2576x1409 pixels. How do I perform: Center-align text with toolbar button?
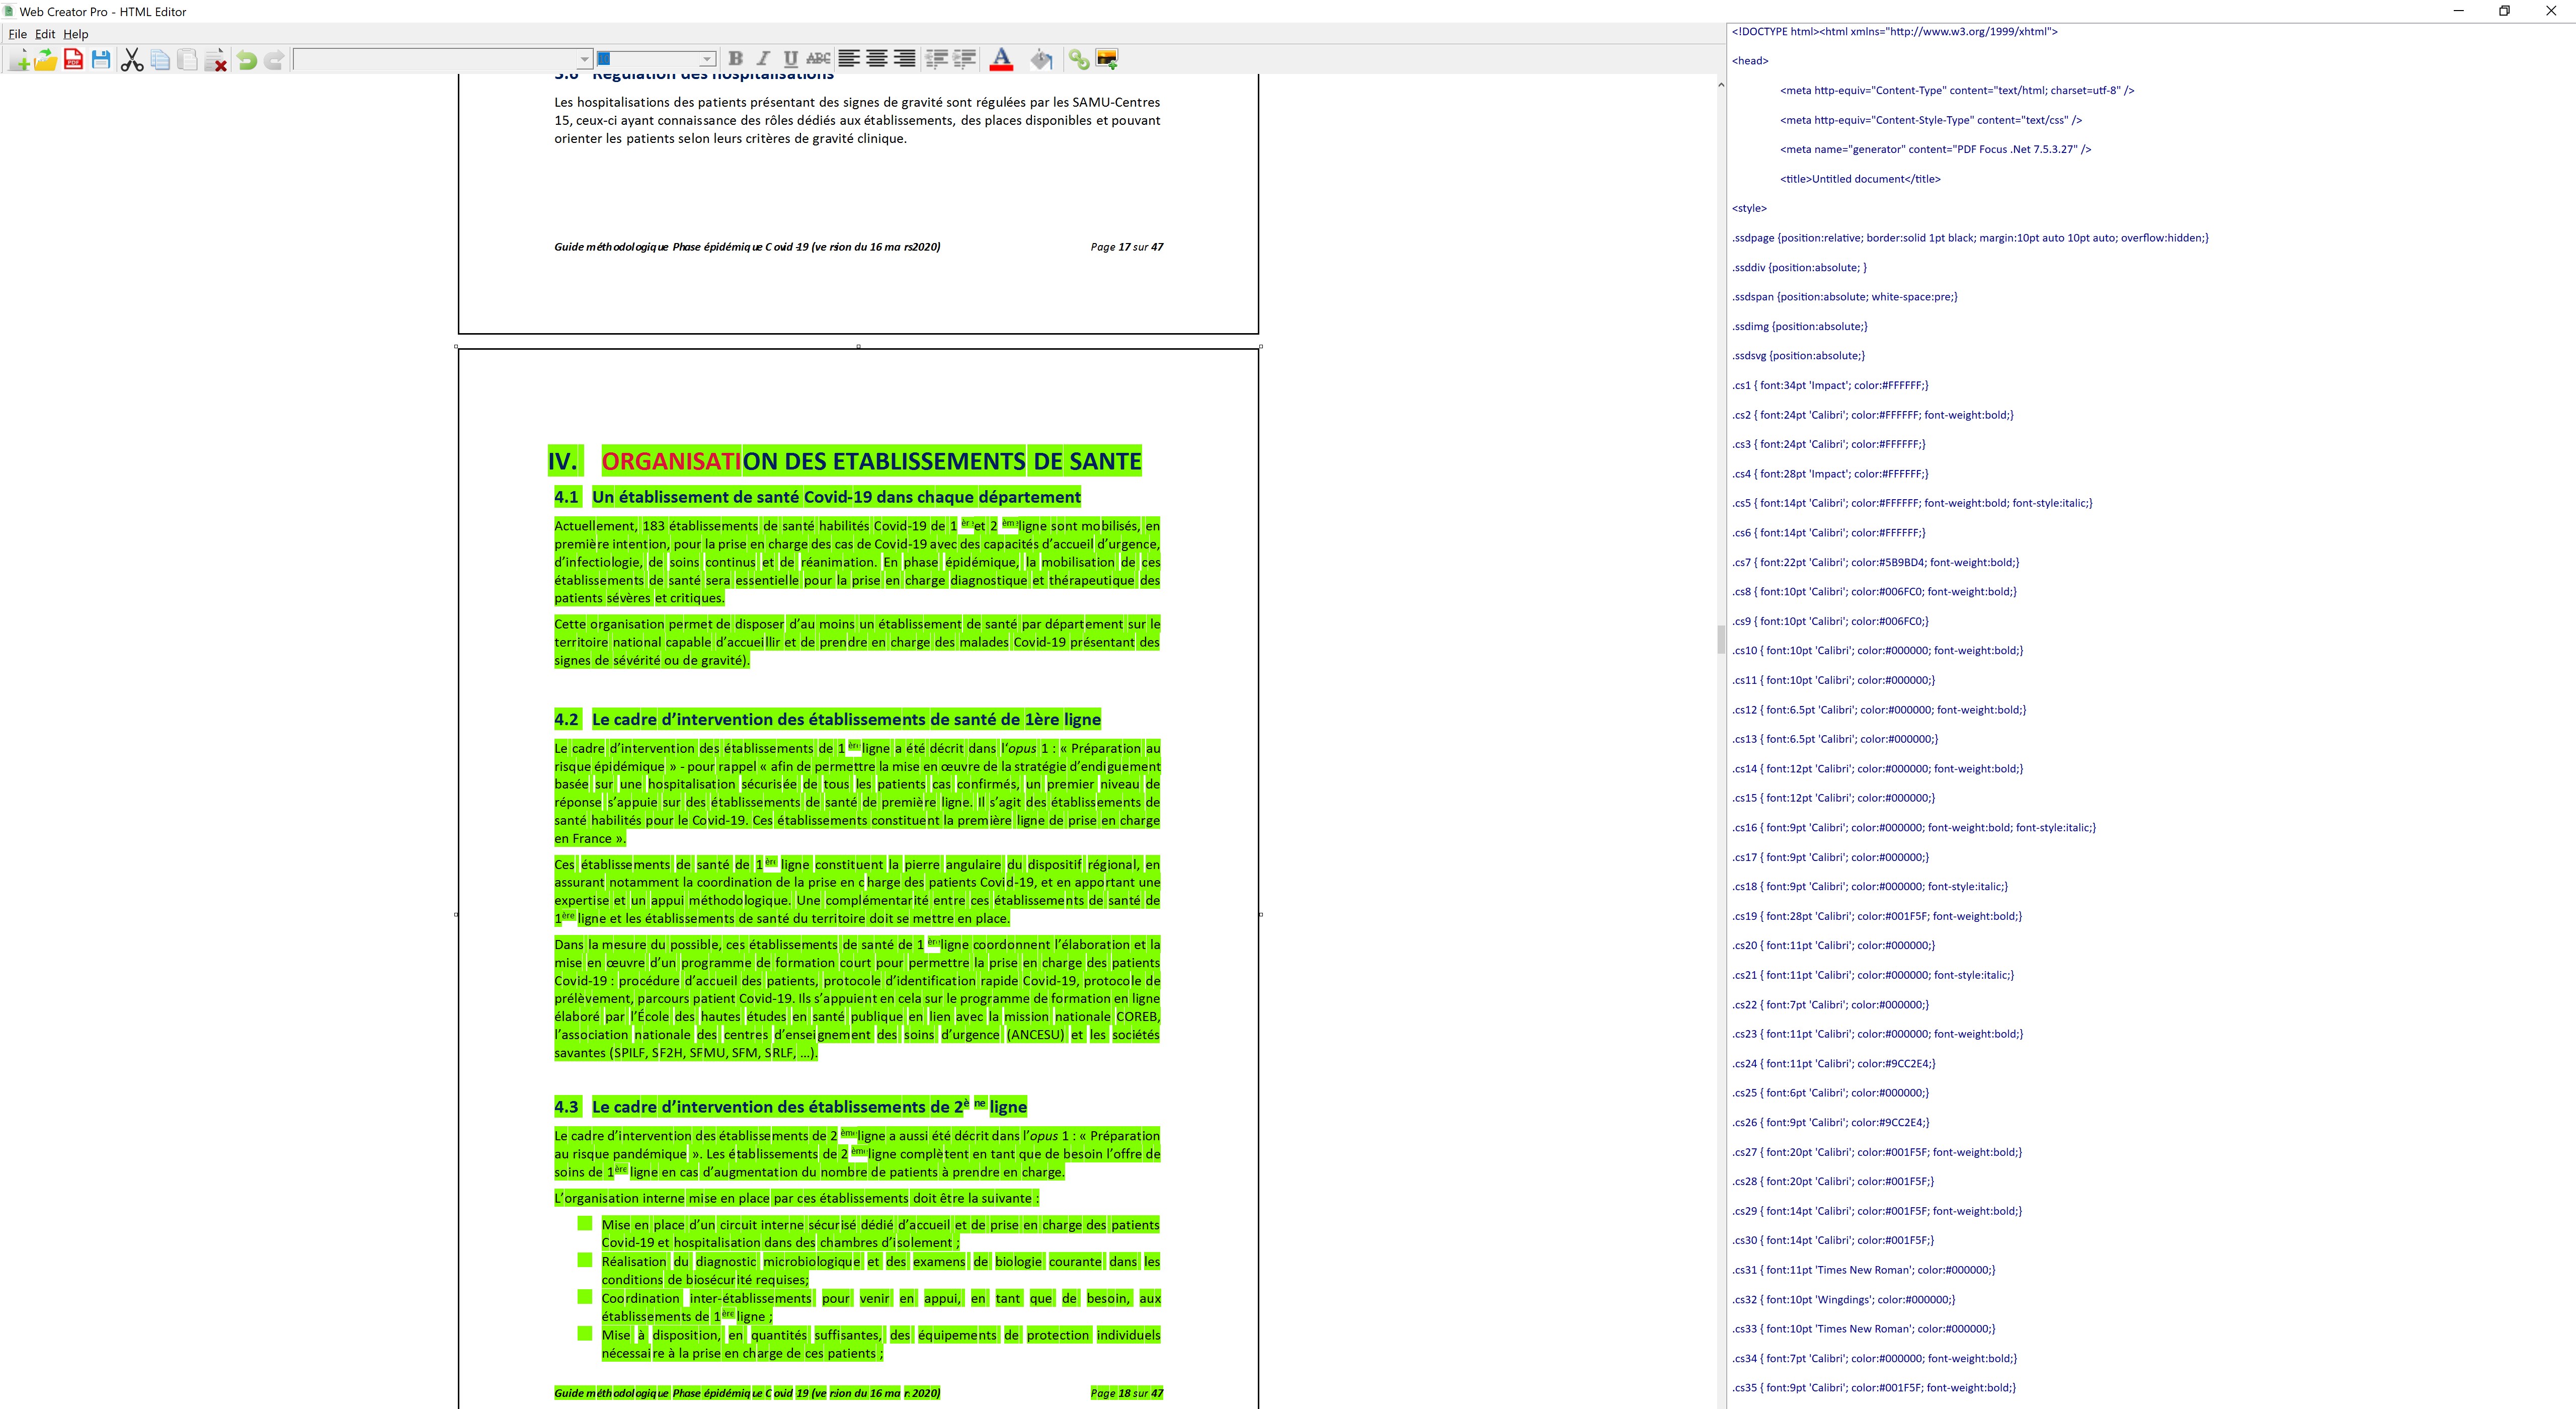pos(877,59)
